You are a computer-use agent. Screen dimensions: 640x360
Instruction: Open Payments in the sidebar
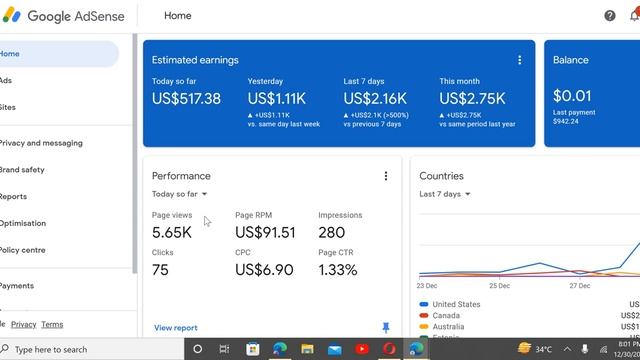[x=17, y=286]
